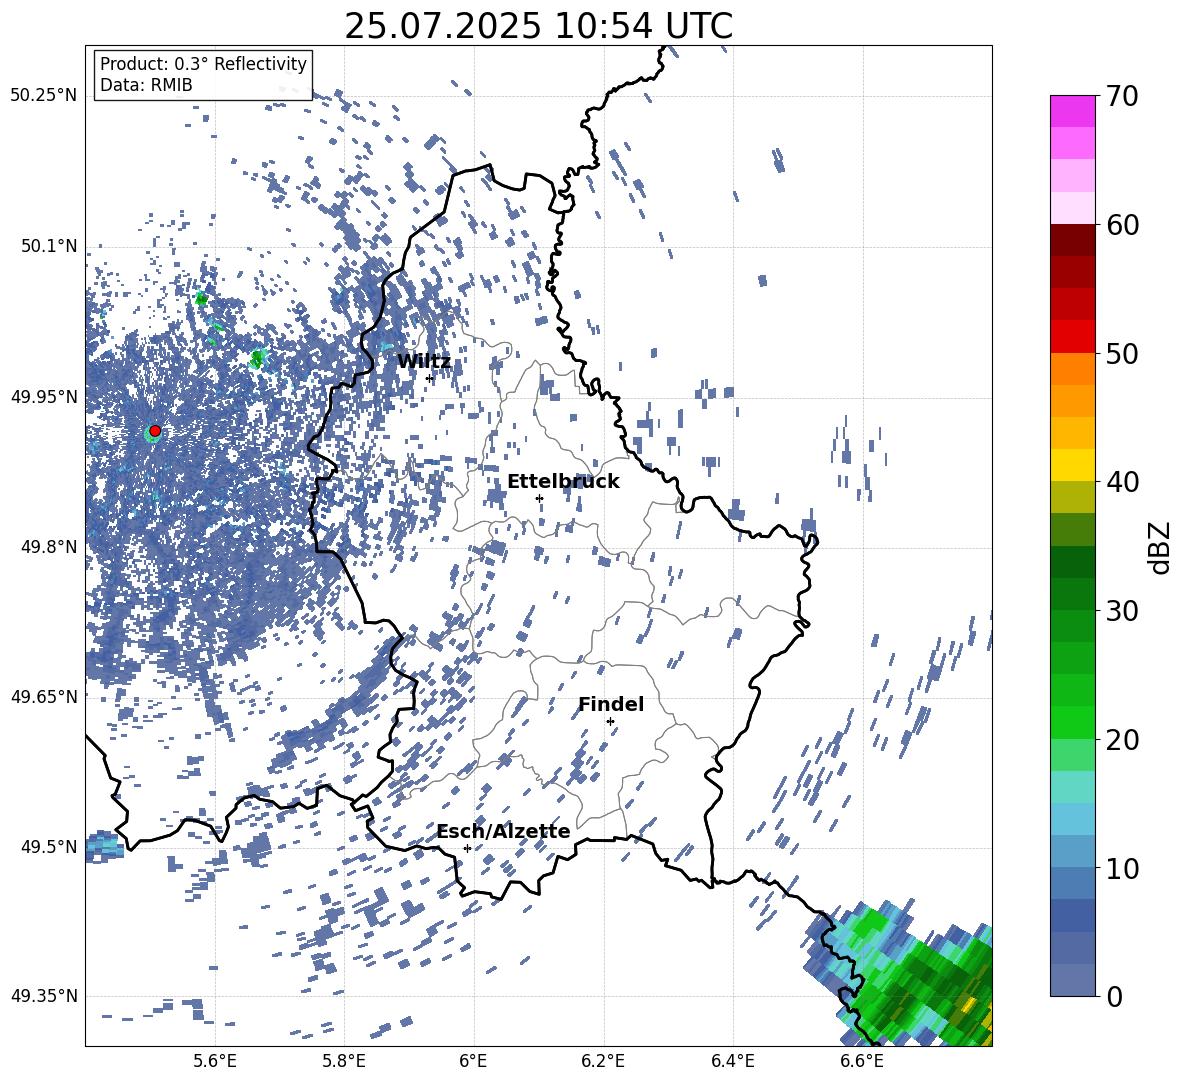This screenshot has height=1081, width=1184.
Task: Click the 49.5°N latitude label
Action: click(48, 846)
